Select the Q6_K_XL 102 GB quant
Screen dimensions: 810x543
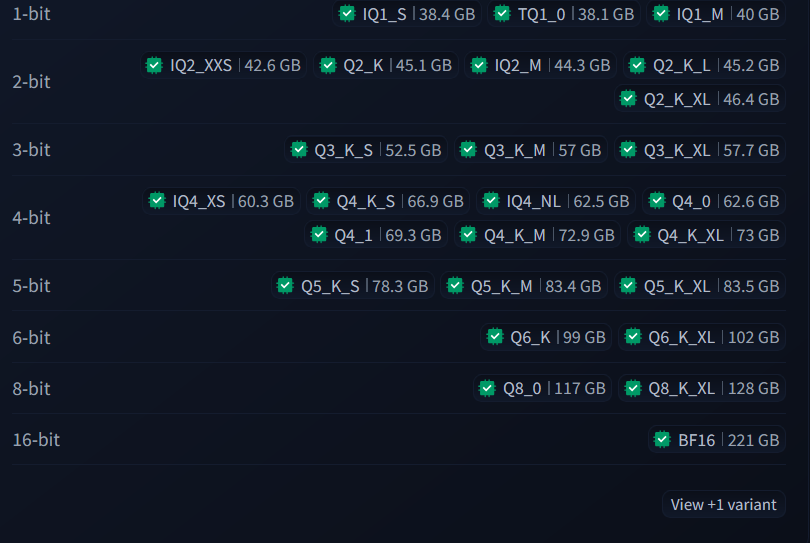point(702,337)
